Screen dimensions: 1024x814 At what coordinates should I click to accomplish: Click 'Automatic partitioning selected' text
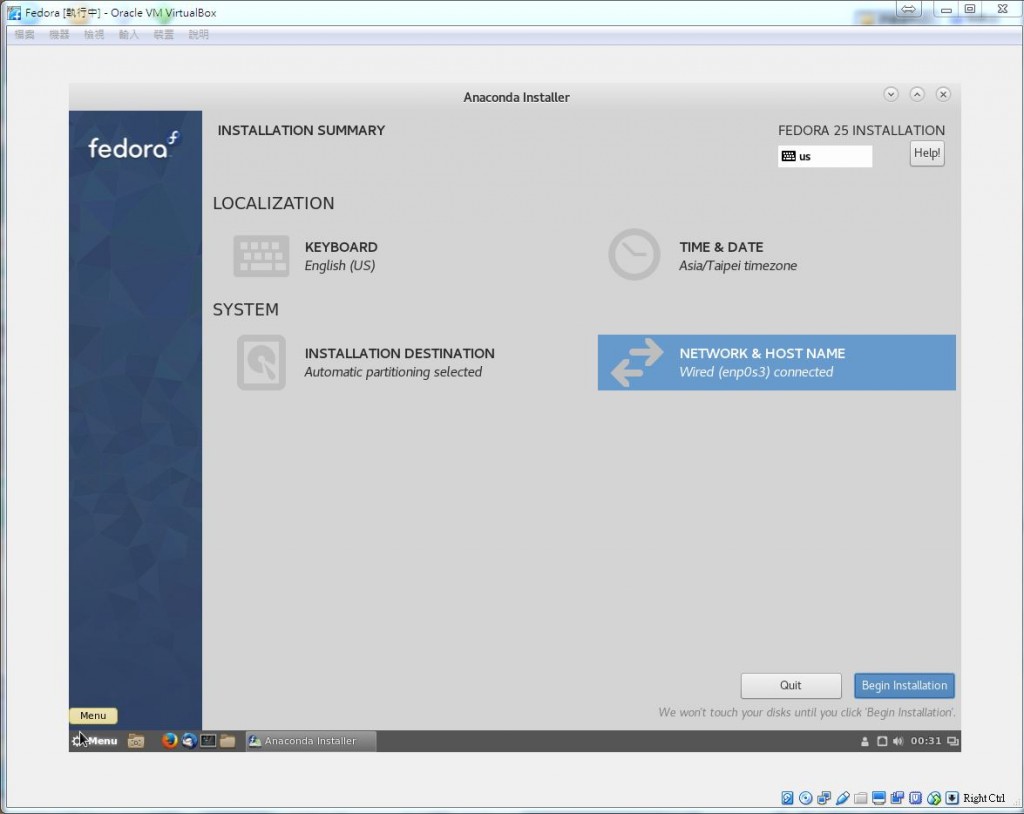coord(393,372)
